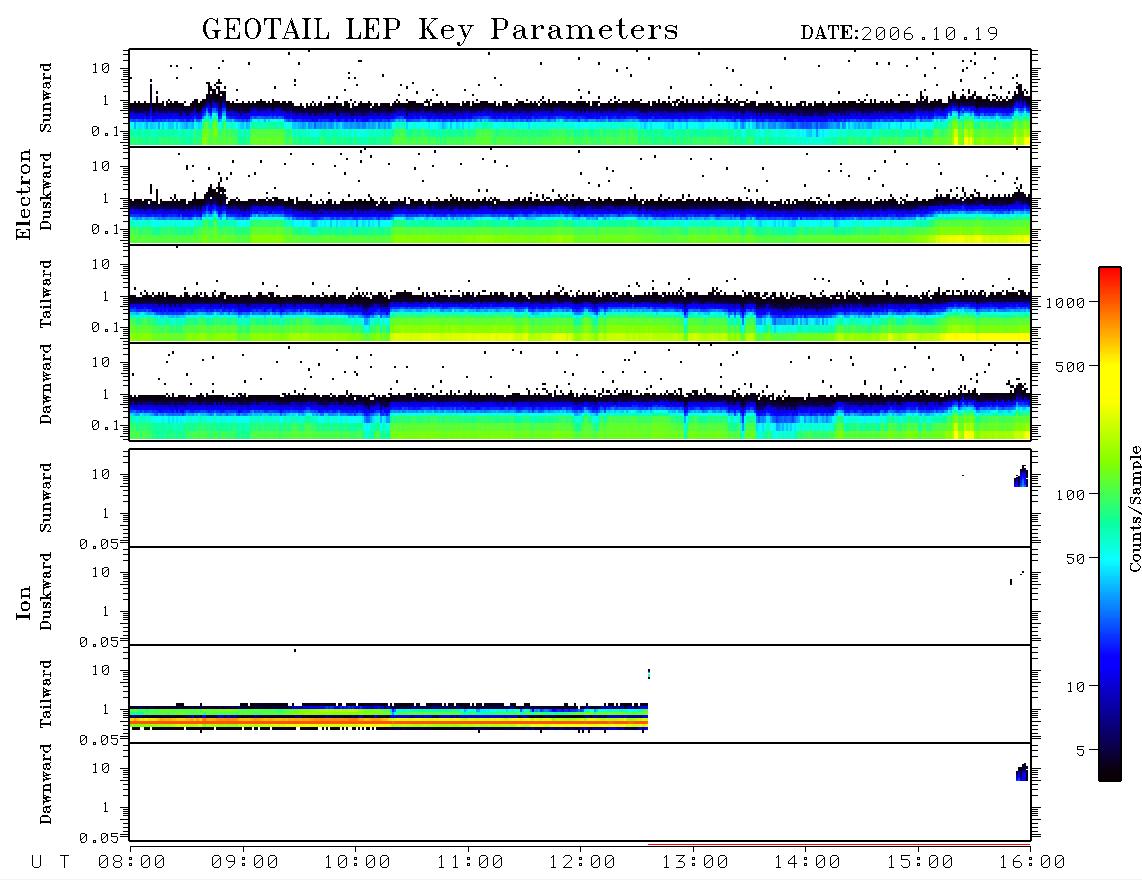Screen dimensions: 1142x880
Task: Click the "Electron" group axis label
Action: [x=24, y=195]
